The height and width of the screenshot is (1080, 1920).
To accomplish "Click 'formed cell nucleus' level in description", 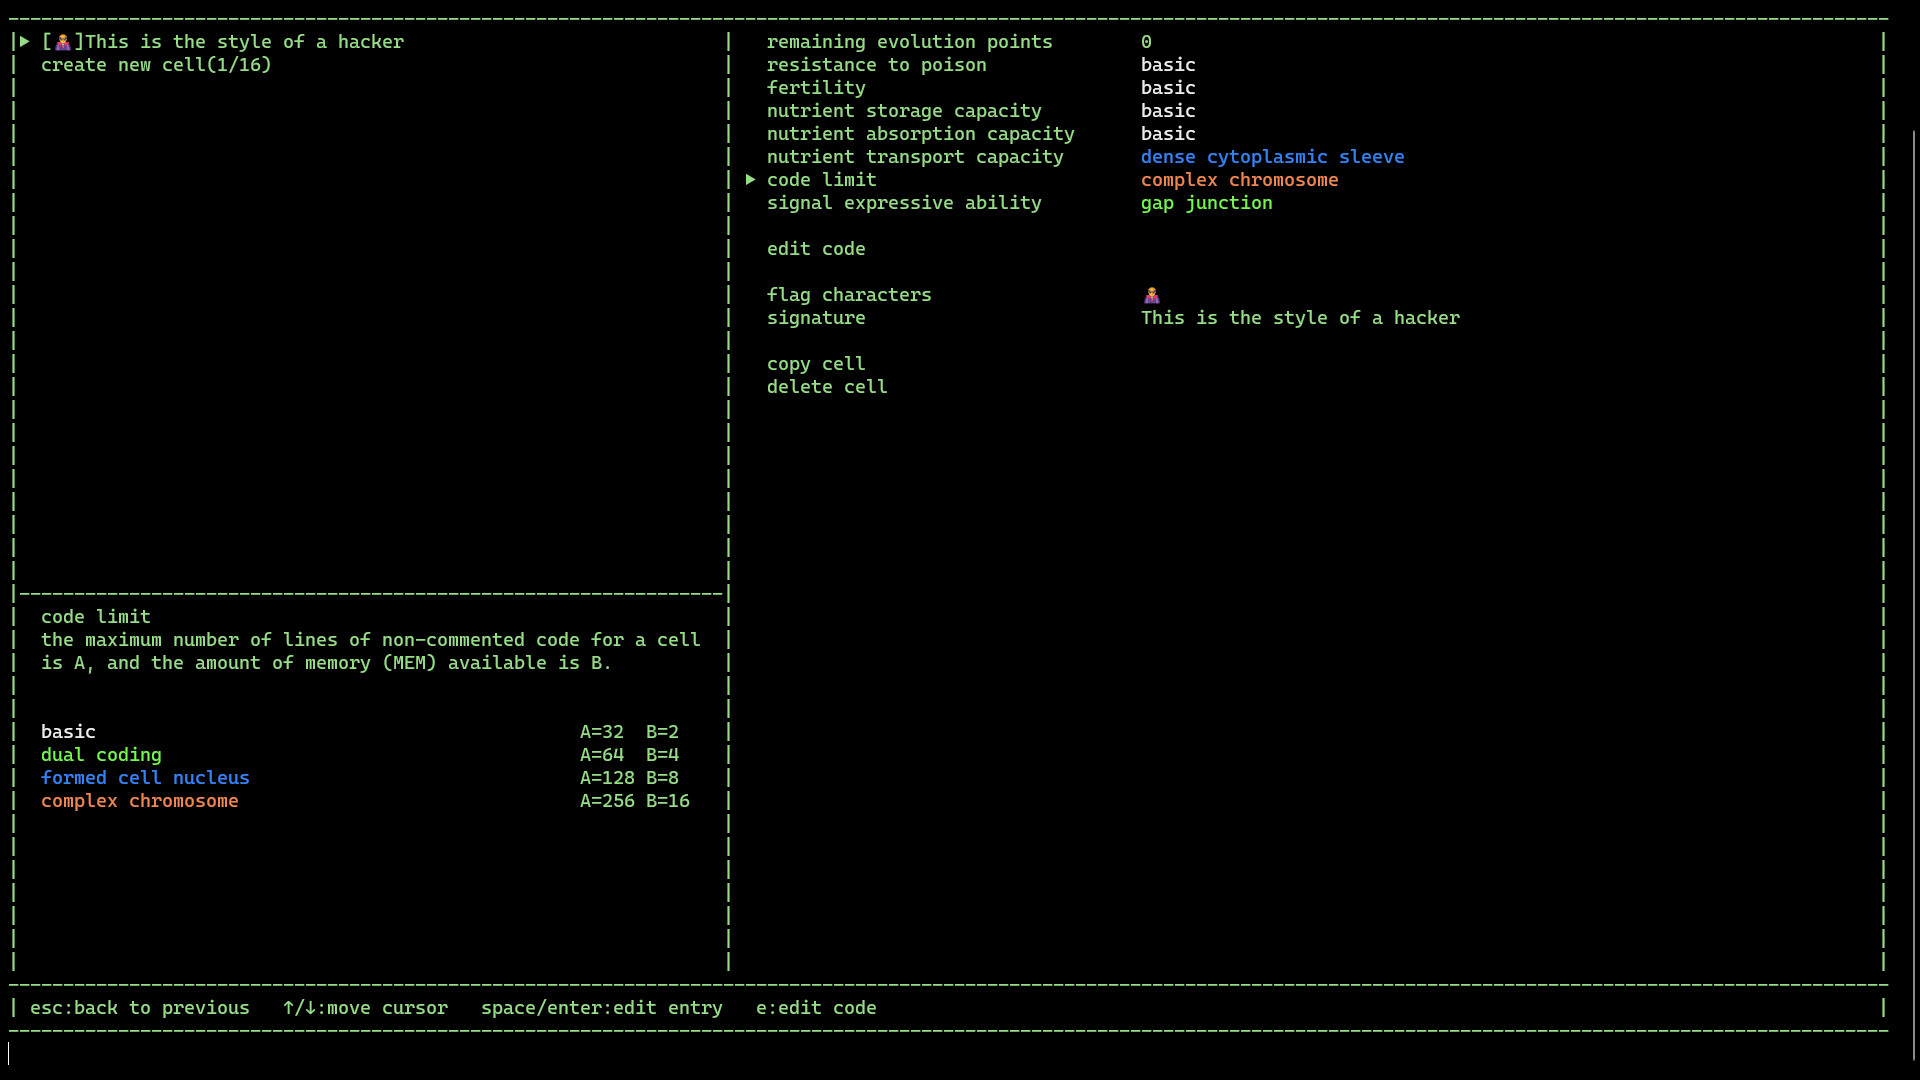I will [145, 778].
